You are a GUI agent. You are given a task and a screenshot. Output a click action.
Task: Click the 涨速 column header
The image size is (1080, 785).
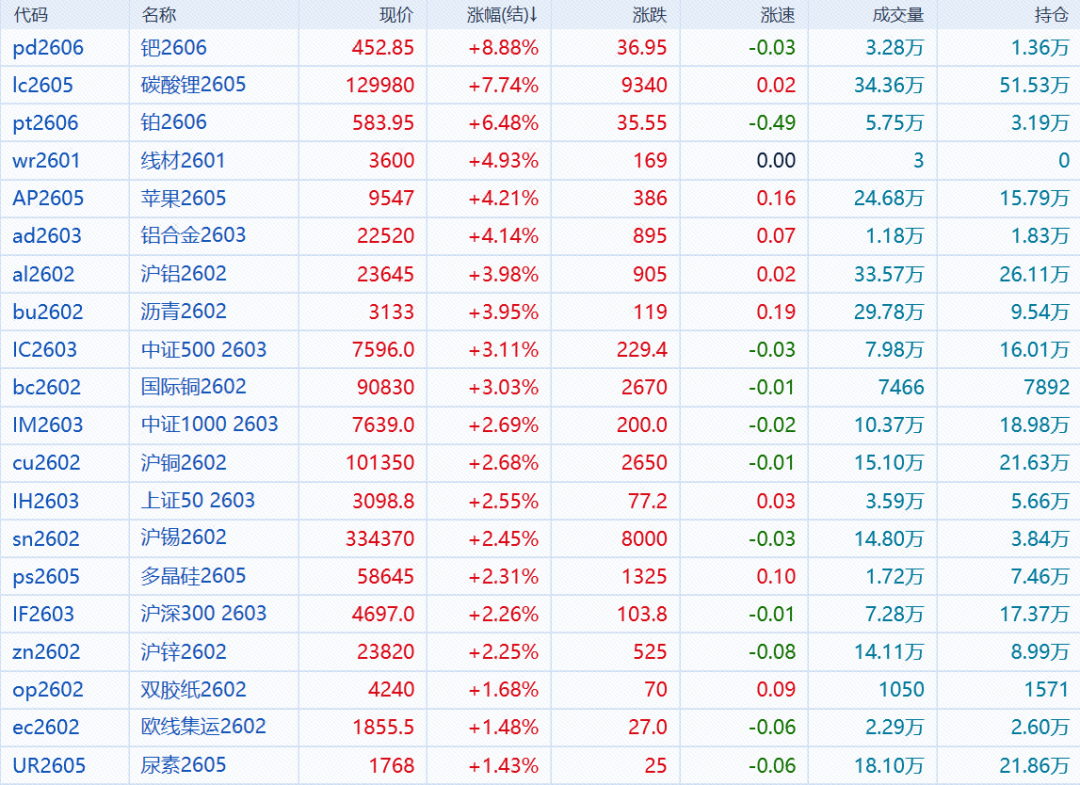point(778,15)
